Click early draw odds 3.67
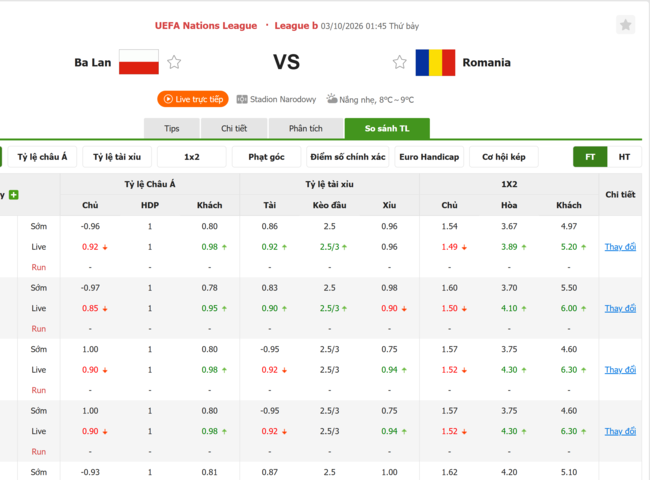This screenshot has width=650, height=480. pyautogui.click(x=509, y=226)
